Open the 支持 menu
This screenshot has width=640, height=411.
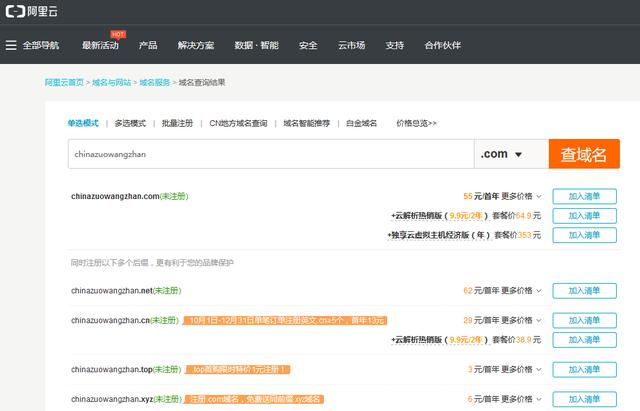(x=395, y=45)
